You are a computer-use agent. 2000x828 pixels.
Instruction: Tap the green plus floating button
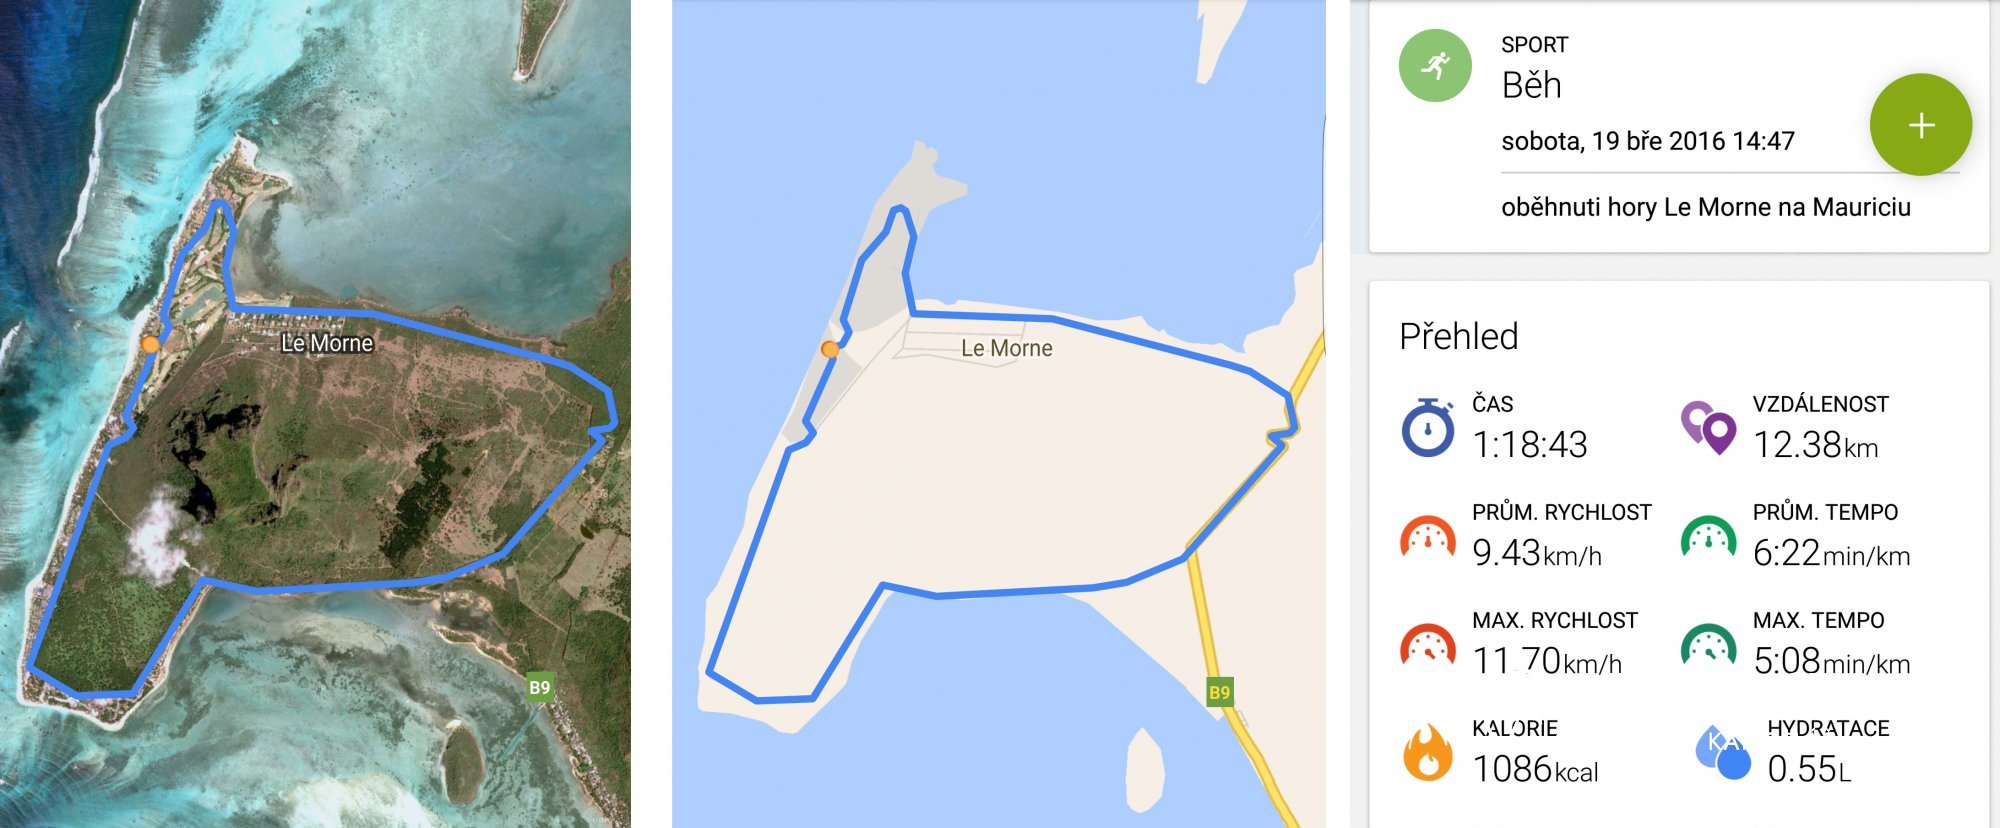point(1920,125)
